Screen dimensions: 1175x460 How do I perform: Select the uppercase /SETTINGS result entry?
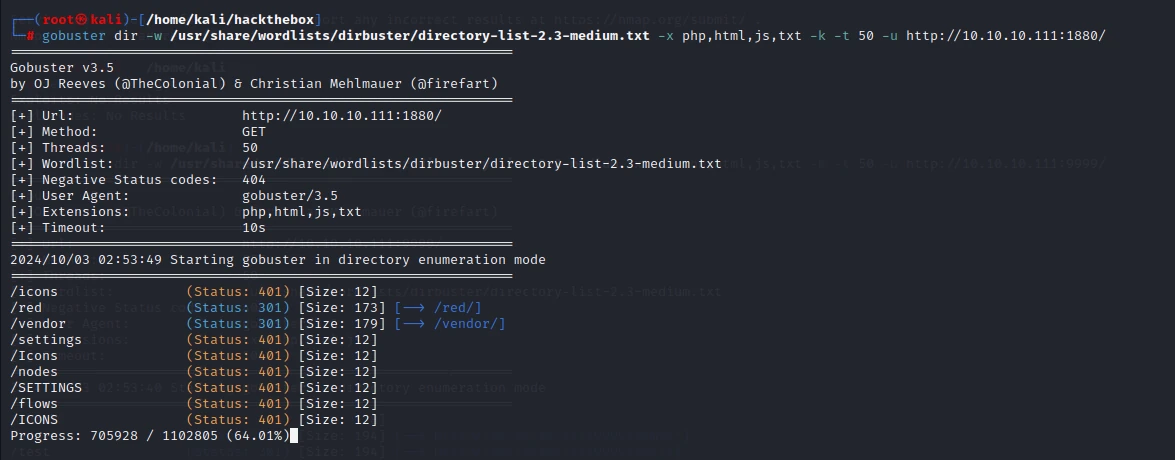pyautogui.click(x=194, y=387)
